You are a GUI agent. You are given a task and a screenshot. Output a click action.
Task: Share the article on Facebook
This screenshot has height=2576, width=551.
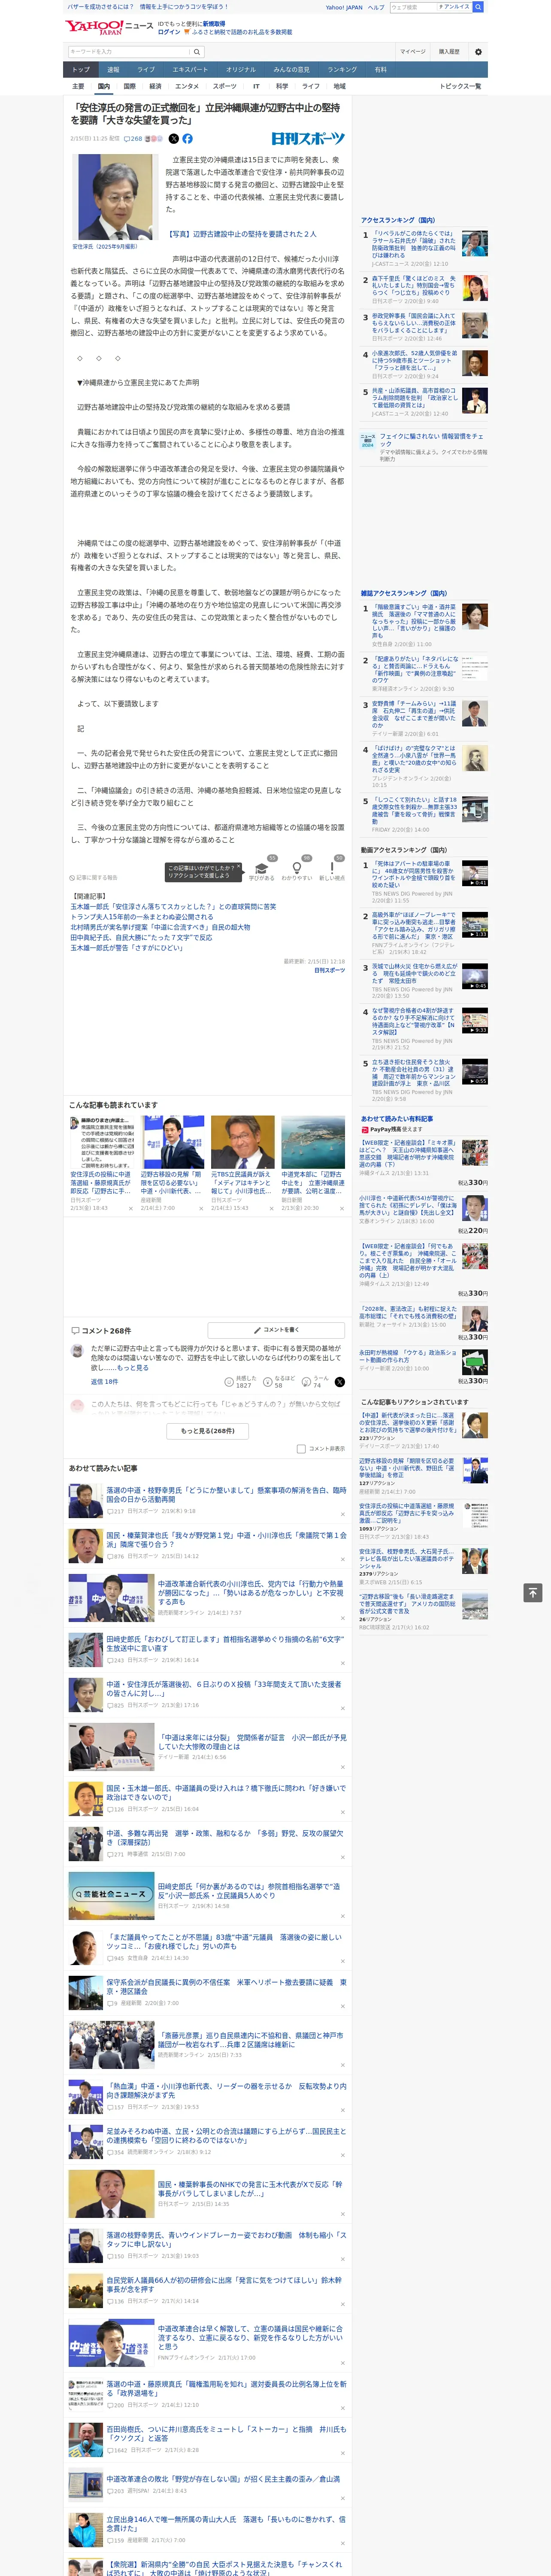(x=187, y=139)
